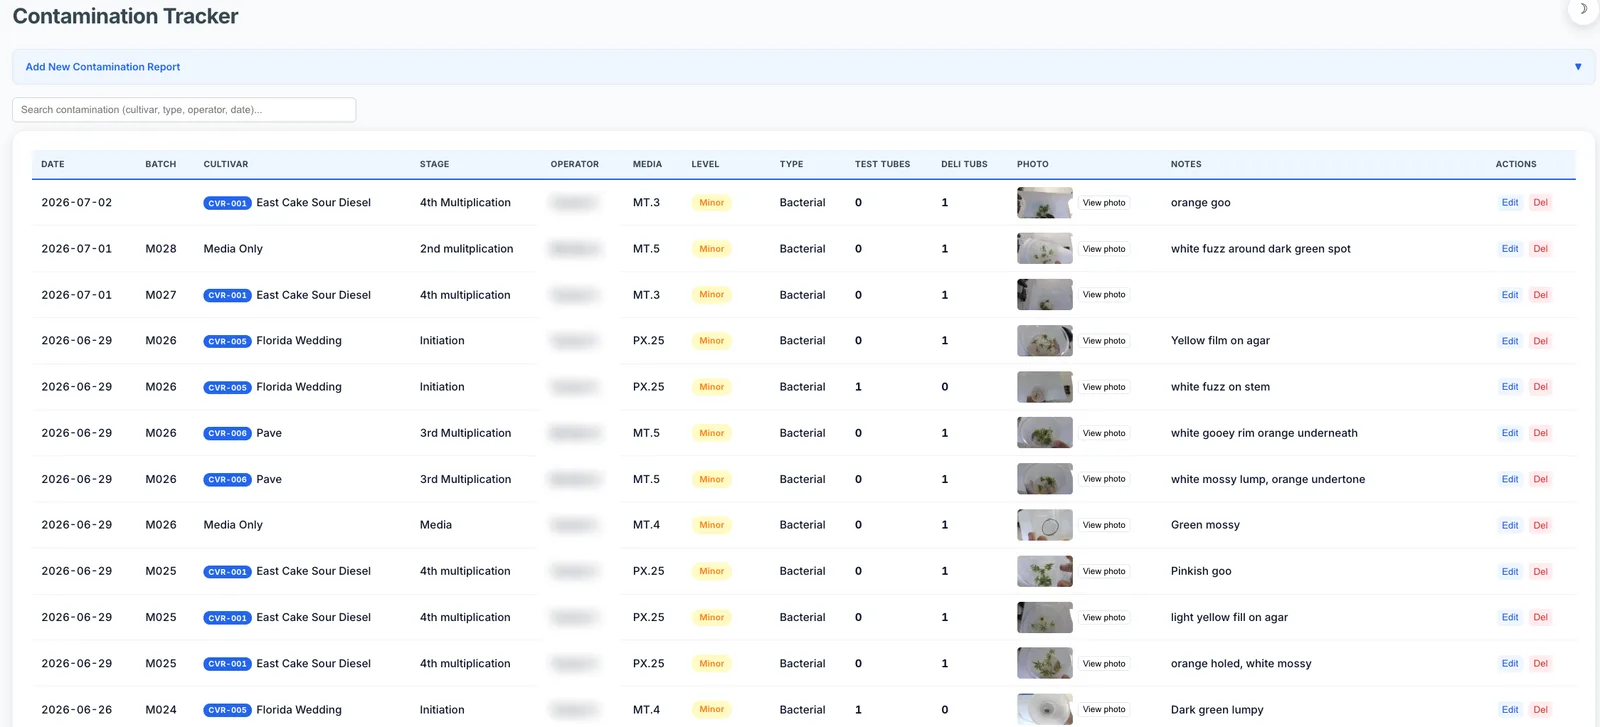Open the Add New Contamination Report link
This screenshot has width=1600, height=727.
103,67
